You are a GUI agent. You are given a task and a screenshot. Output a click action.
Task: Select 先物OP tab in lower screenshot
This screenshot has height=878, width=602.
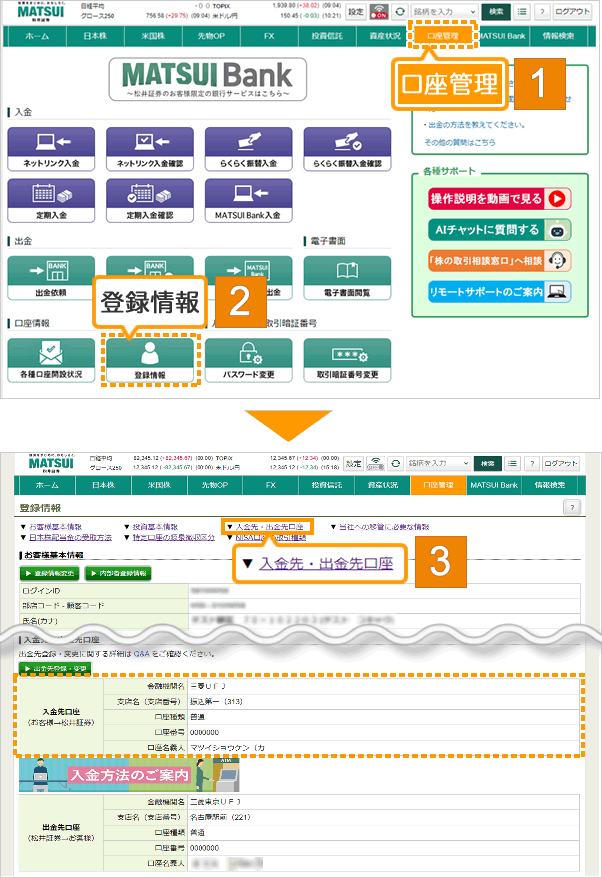tap(215, 485)
